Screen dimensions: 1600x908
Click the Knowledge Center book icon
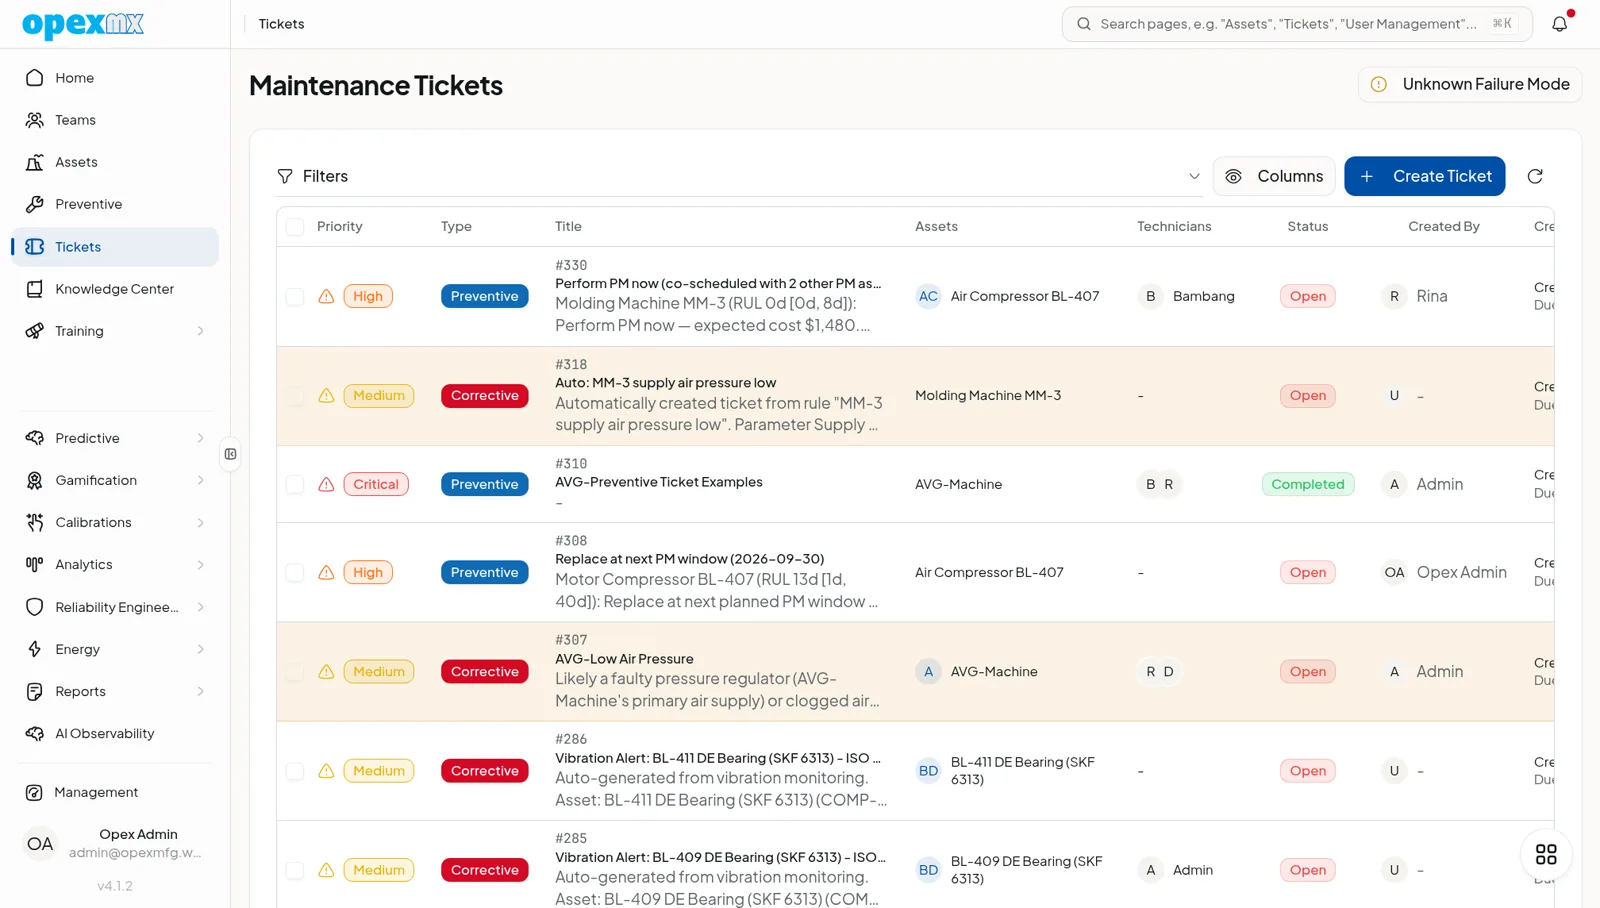tap(35, 289)
